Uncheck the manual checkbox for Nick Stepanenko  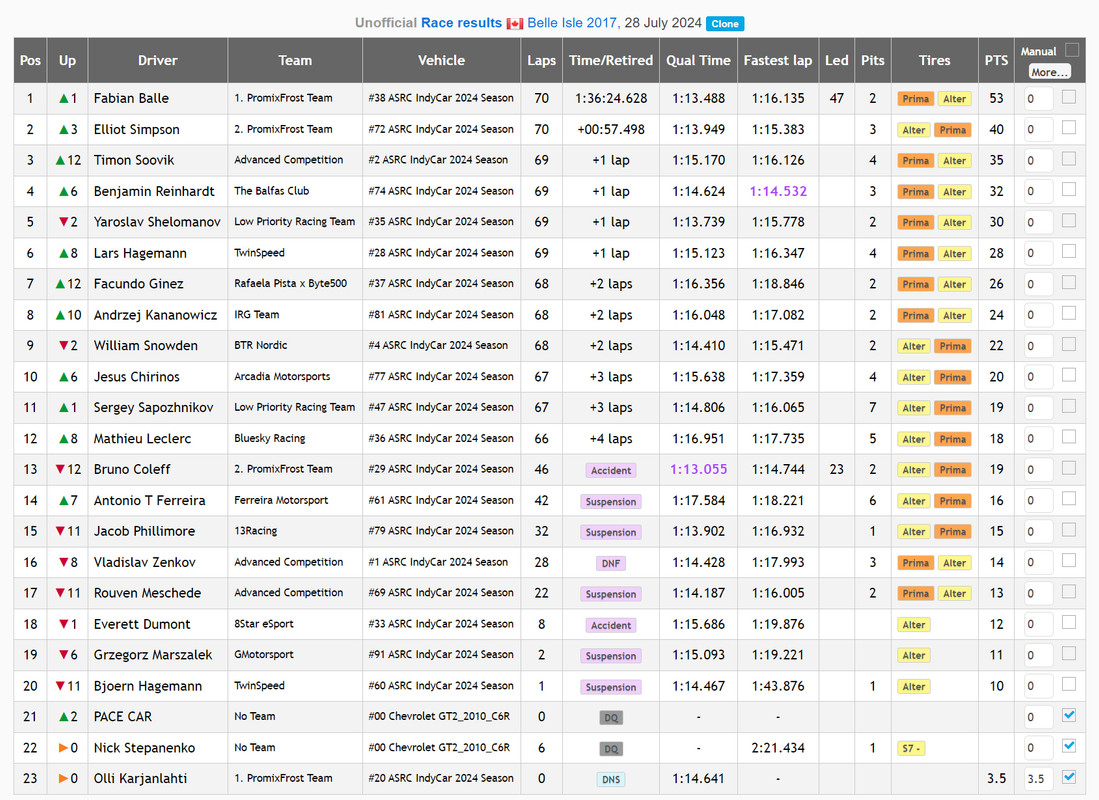pyautogui.click(x=1069, y=746)
